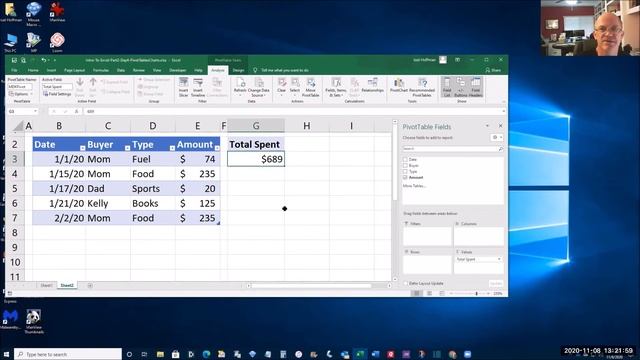Screen dimensions: 640x360
Task: Uncheck the Amount field checkbox
Action: click(x=405, y=178)
